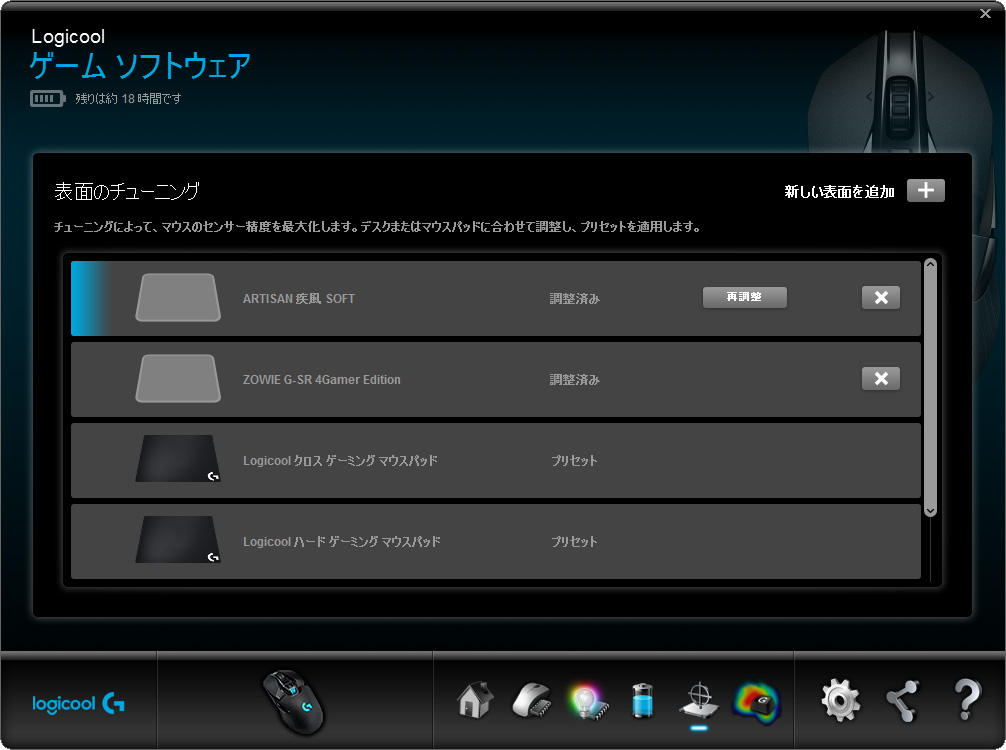Open the Home icon in bottom toolbar
Image resolution: width=1006 pixels, height=750 pixels.
tap(476, 700)
